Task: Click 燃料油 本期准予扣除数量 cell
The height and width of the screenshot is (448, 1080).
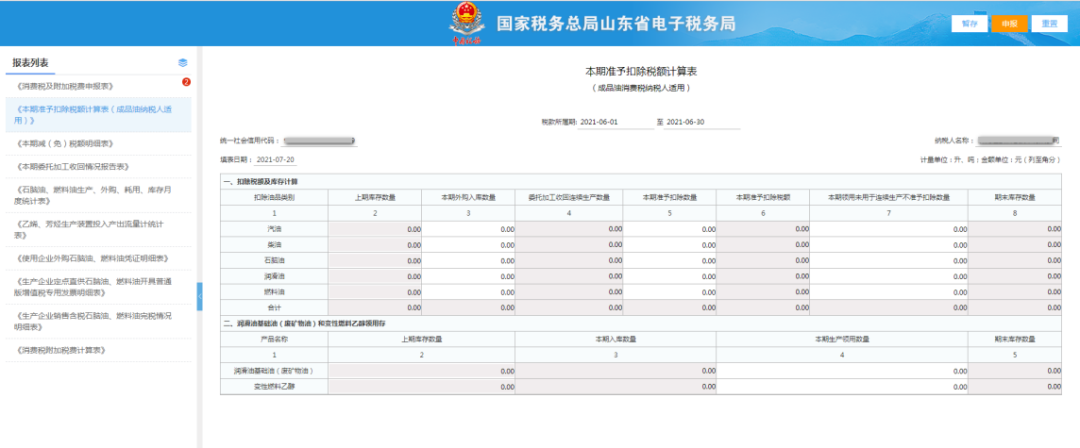Action: [x=669, y=292]
